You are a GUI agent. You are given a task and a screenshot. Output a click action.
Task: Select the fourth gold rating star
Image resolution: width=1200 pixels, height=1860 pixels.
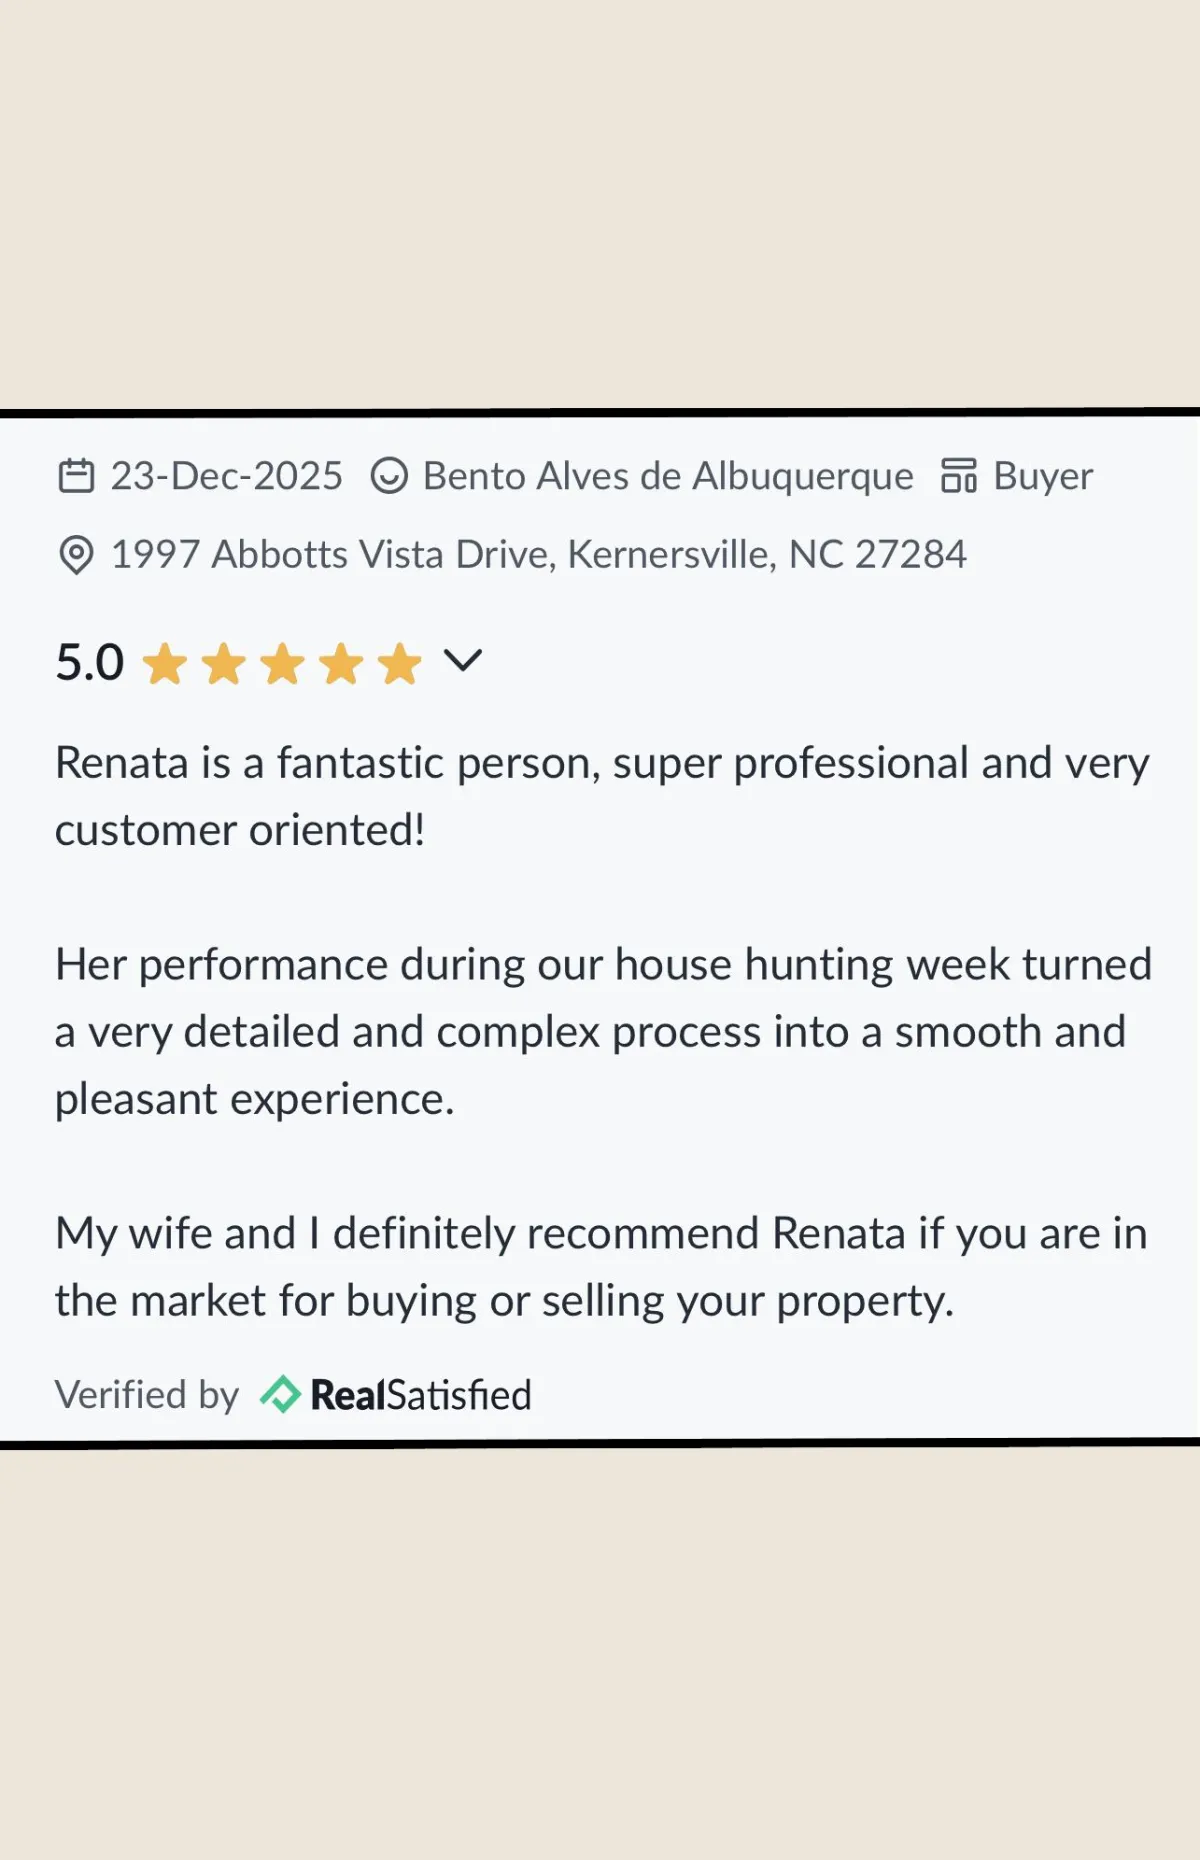pyautogui.click(x=342, y=664)
